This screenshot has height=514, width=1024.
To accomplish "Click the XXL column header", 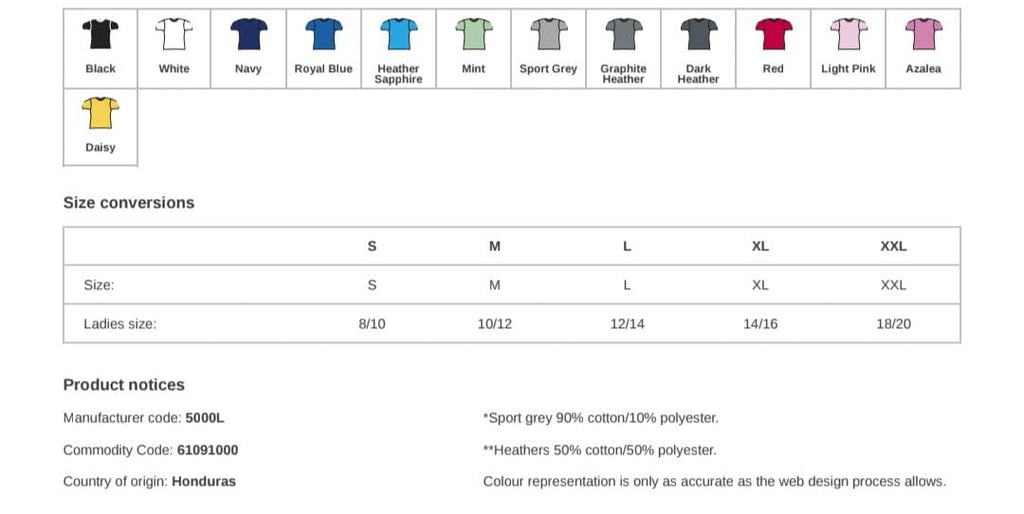I will point(893,246).
